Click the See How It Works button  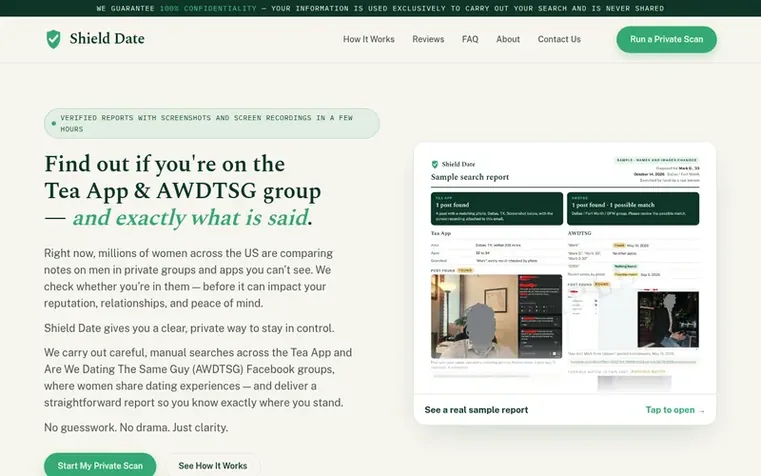[x=213, y=465]
